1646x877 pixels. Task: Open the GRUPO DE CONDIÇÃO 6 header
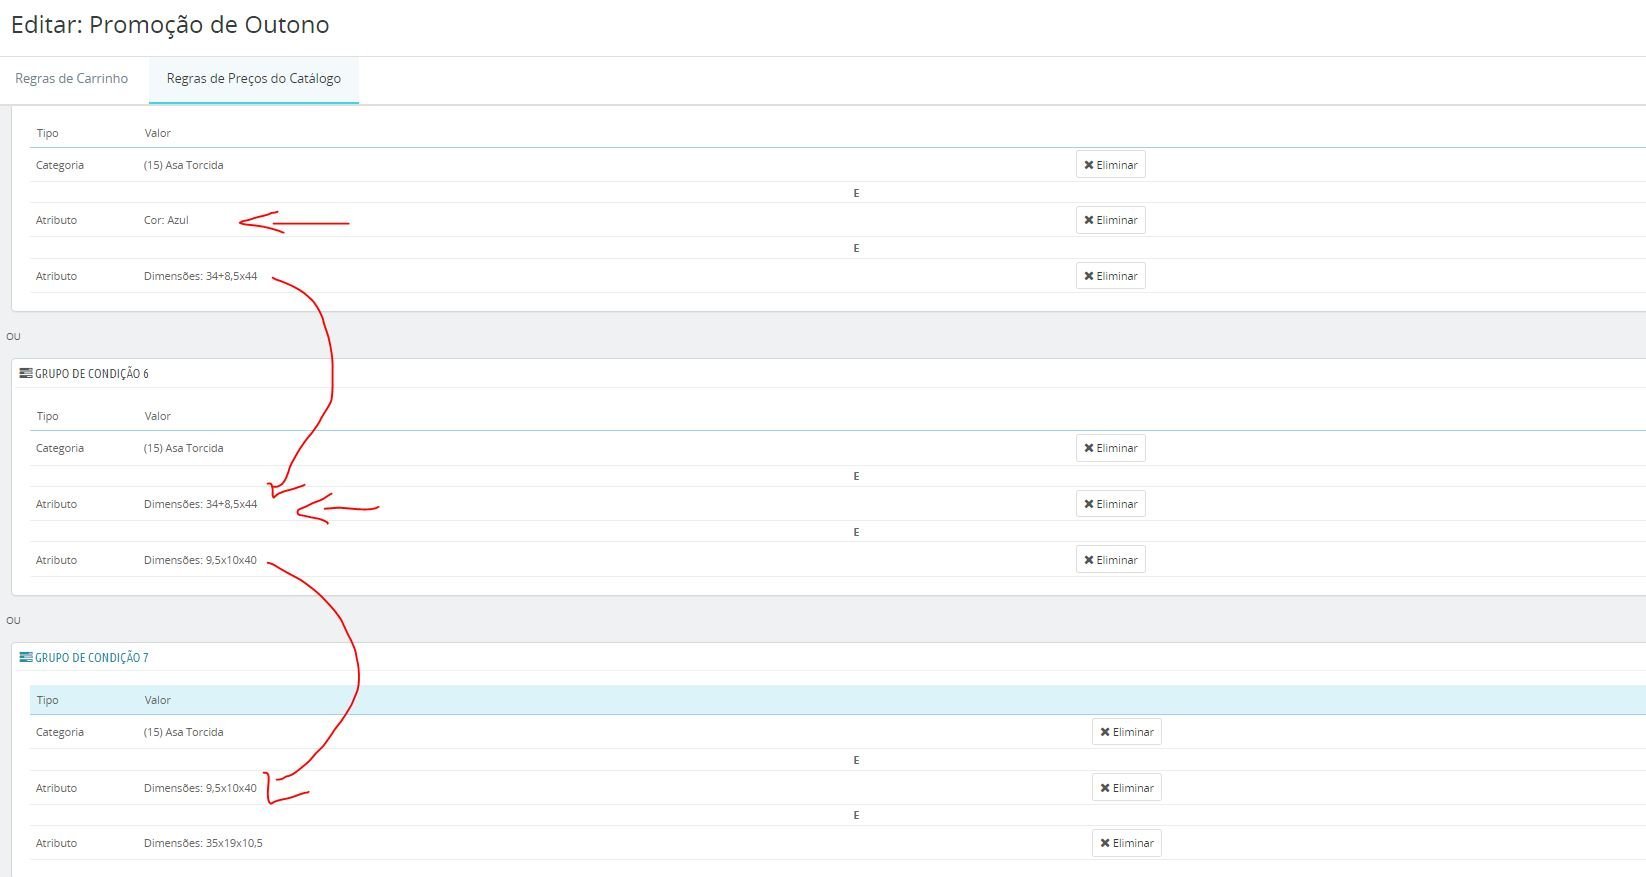(92, 374)
